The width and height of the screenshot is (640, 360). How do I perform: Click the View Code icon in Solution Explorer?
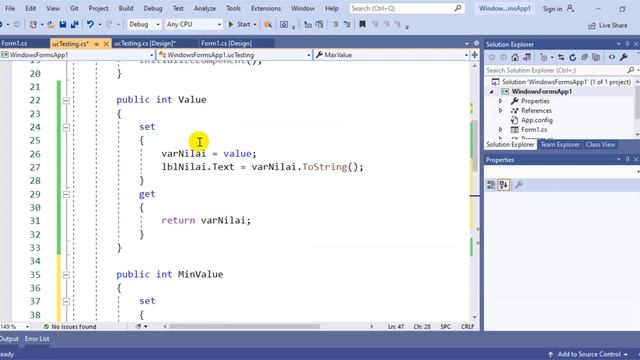tap(611, 58)
